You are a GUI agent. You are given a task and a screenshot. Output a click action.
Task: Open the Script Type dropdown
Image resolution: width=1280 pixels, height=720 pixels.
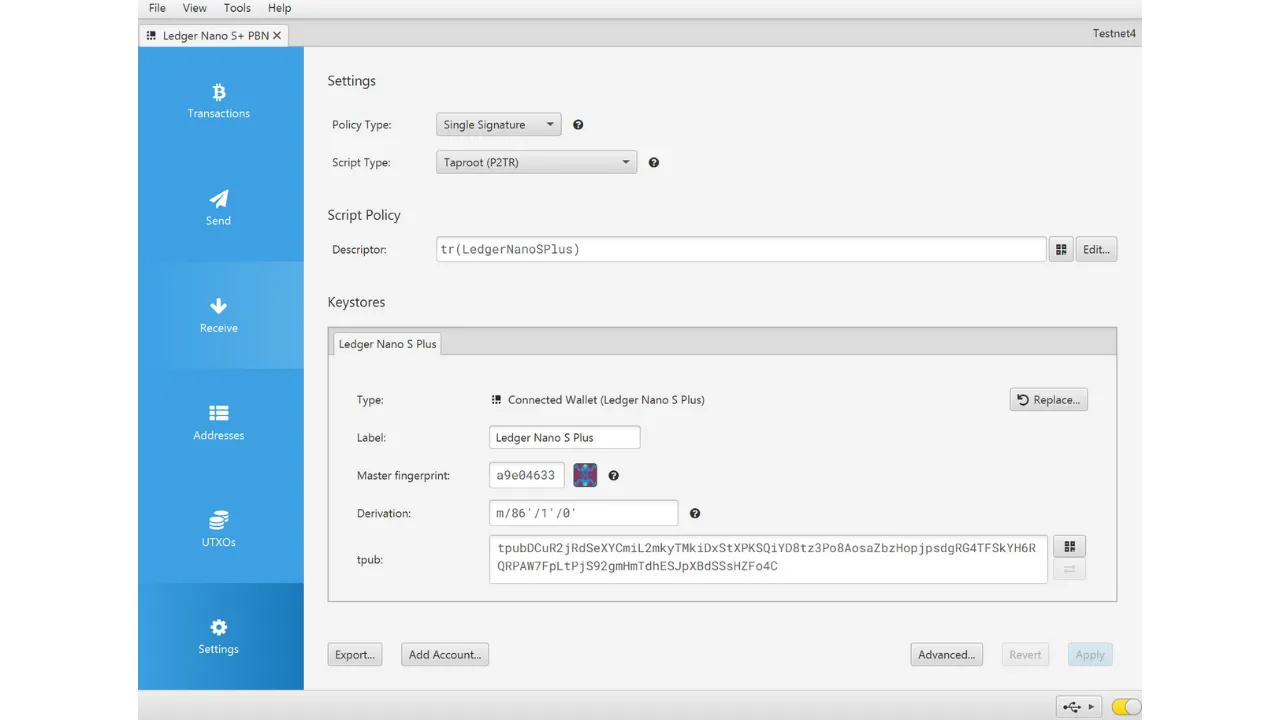[x=537, y=162]
